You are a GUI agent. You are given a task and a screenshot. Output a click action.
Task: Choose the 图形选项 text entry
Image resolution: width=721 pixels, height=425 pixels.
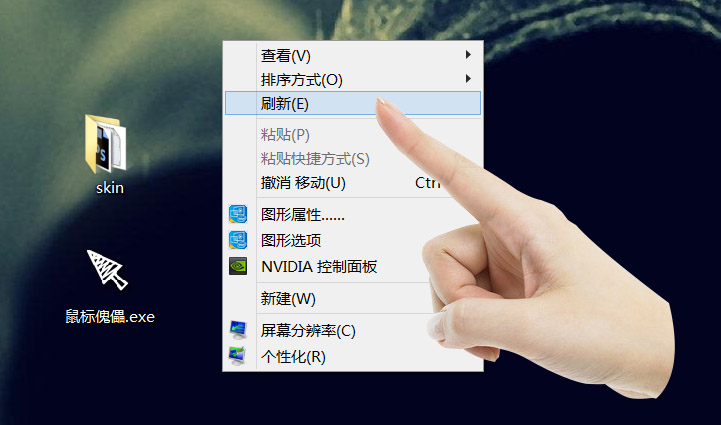point(291,240)
